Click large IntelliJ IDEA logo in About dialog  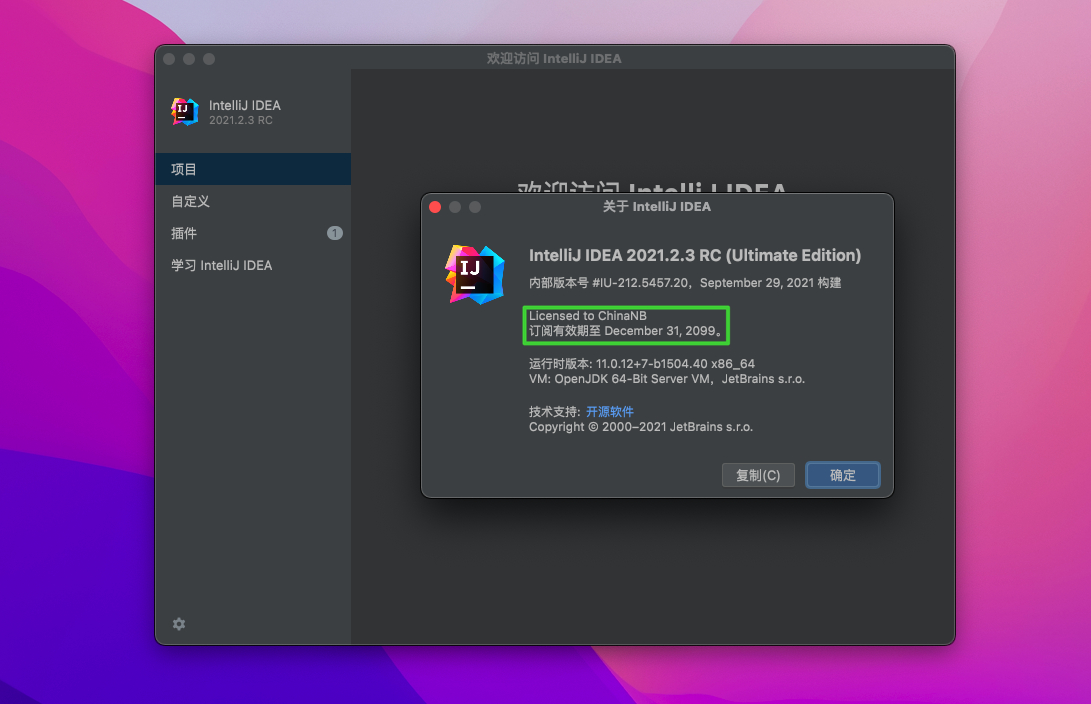point(475,275)
